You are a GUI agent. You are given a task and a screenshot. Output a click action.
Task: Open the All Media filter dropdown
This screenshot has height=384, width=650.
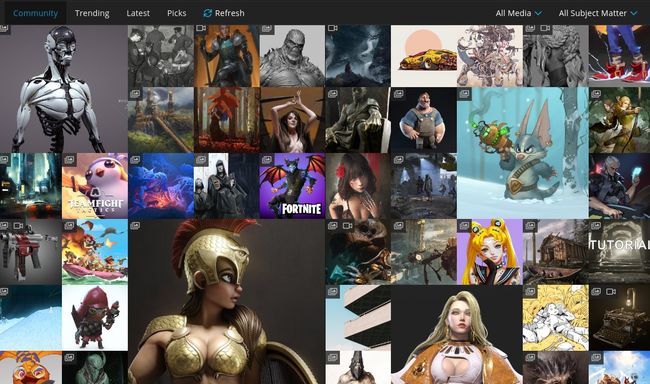[x=518, y=13]
